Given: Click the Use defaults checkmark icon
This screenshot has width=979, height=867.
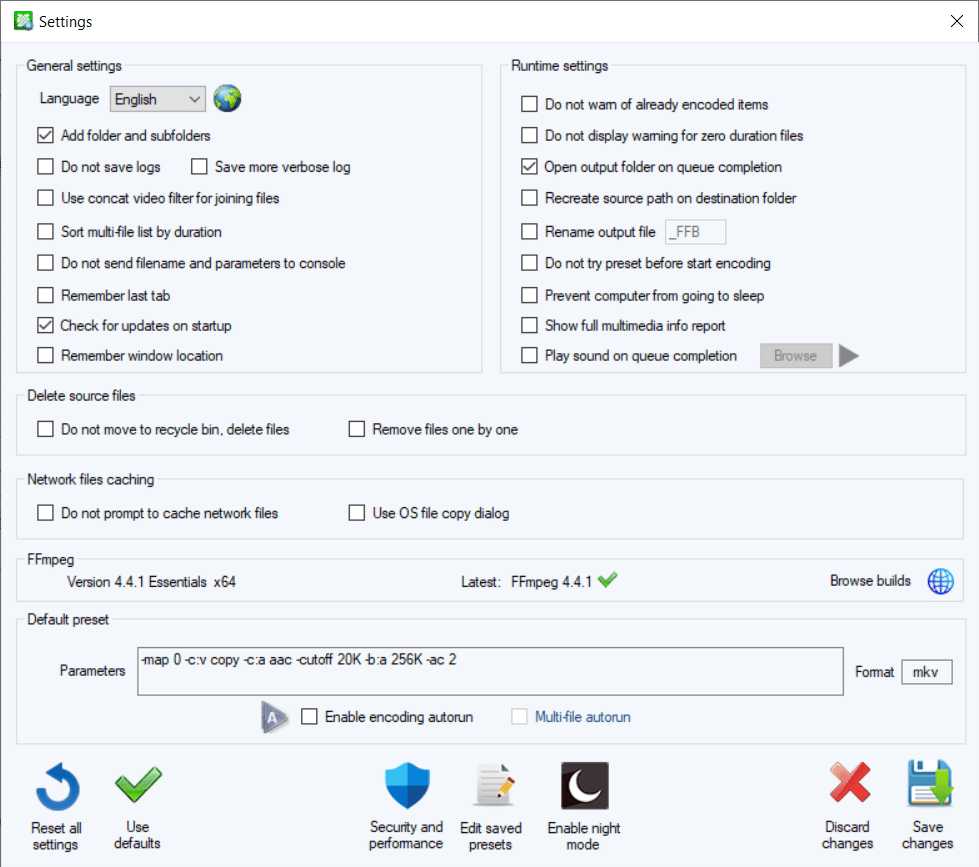Looking at the screenshot, I should click(x=138, y=786).
